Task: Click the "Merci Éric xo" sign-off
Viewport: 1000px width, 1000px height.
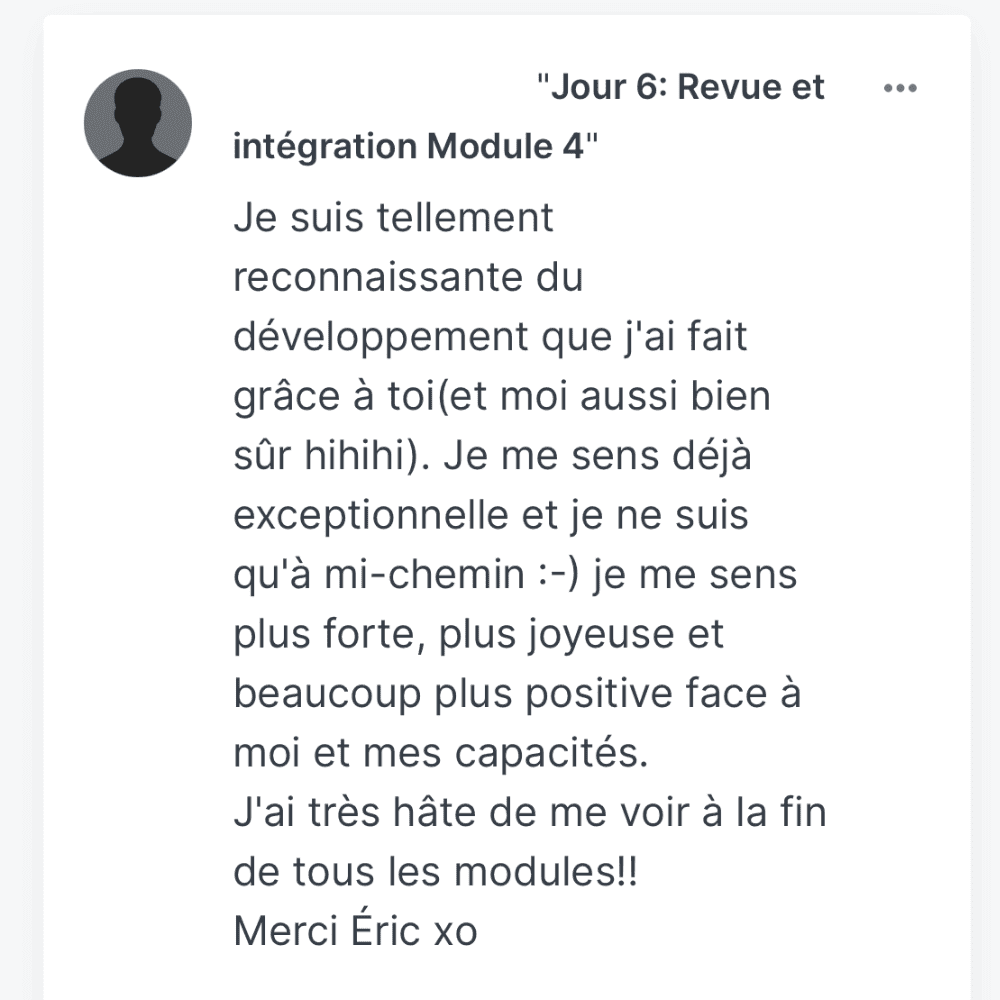Action: click(355, 932)
